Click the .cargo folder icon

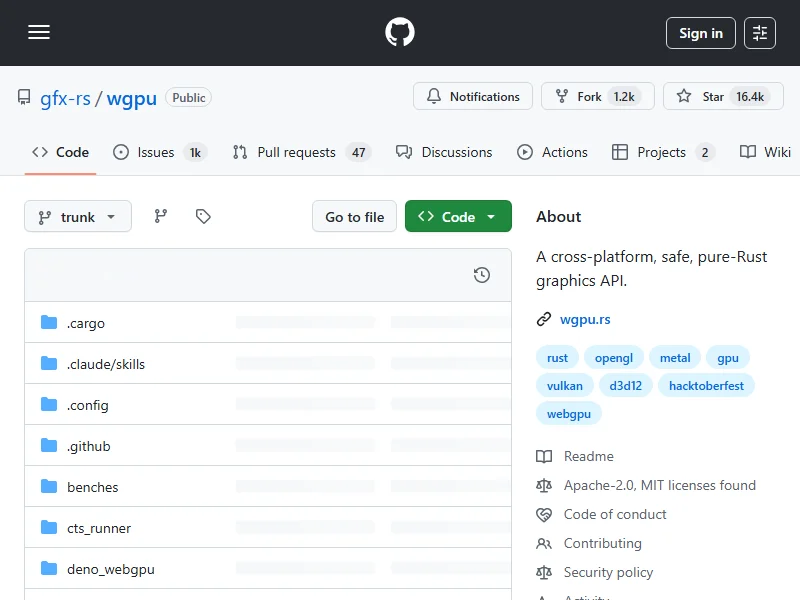coord(49,323)
